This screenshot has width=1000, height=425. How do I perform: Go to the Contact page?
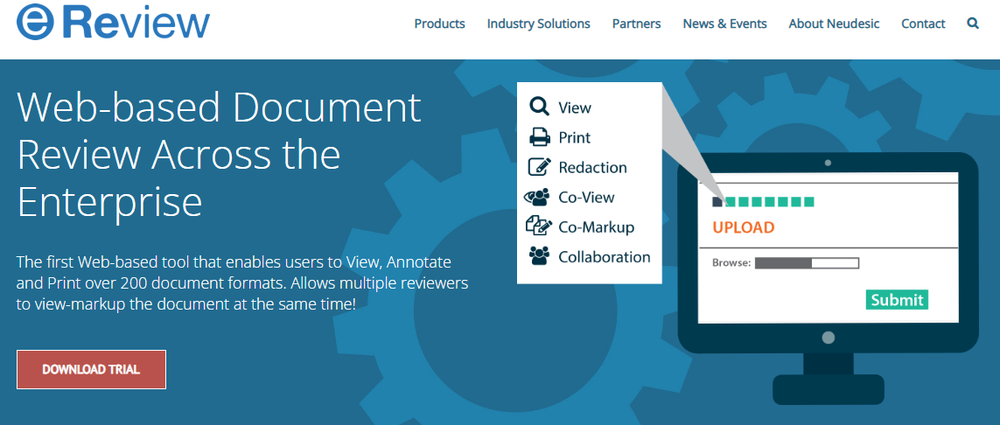[x=923, y=24]
